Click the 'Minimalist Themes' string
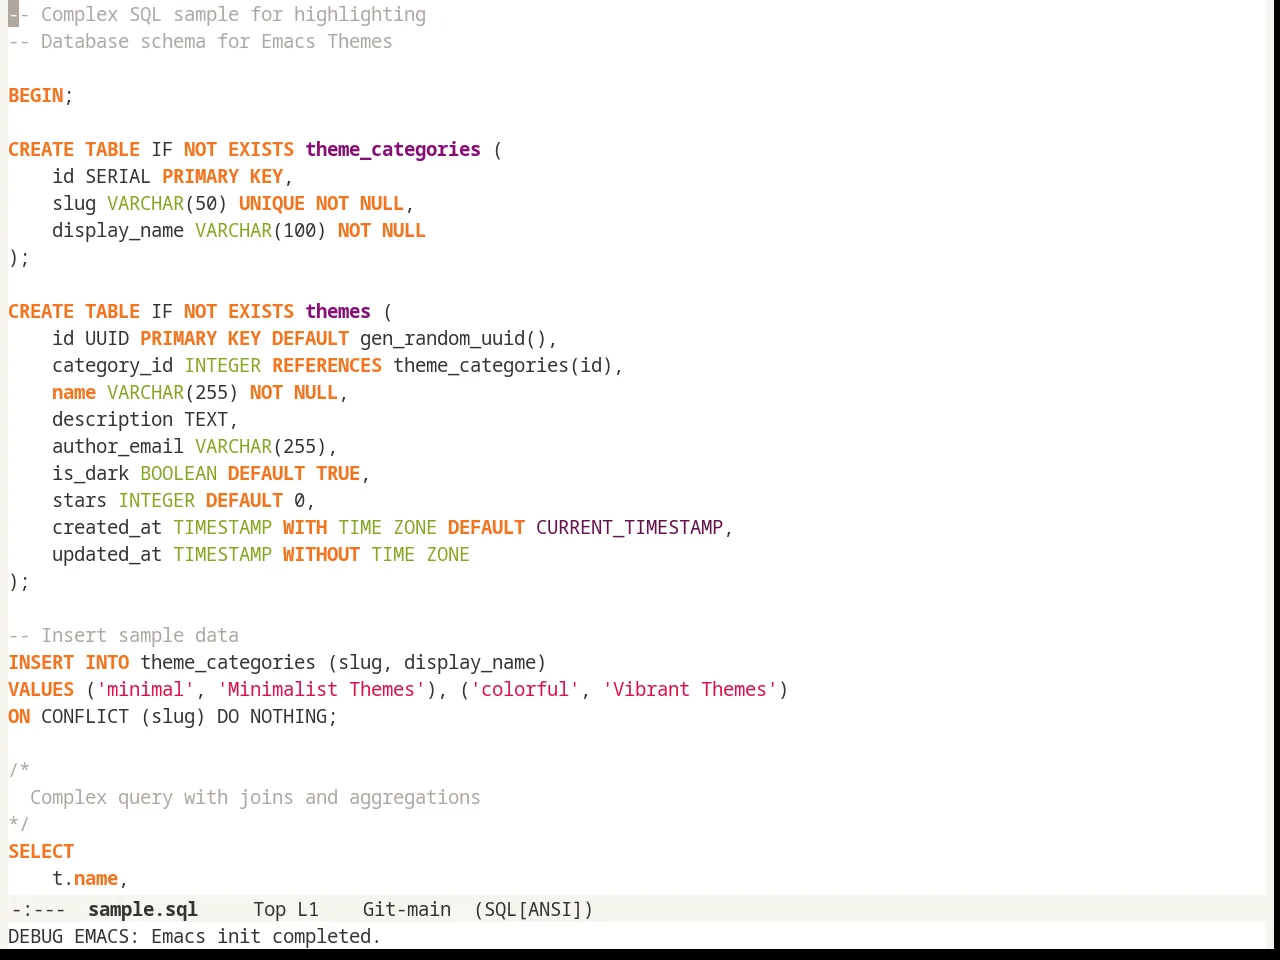1280x960 pixels. [x=321, y=690]
